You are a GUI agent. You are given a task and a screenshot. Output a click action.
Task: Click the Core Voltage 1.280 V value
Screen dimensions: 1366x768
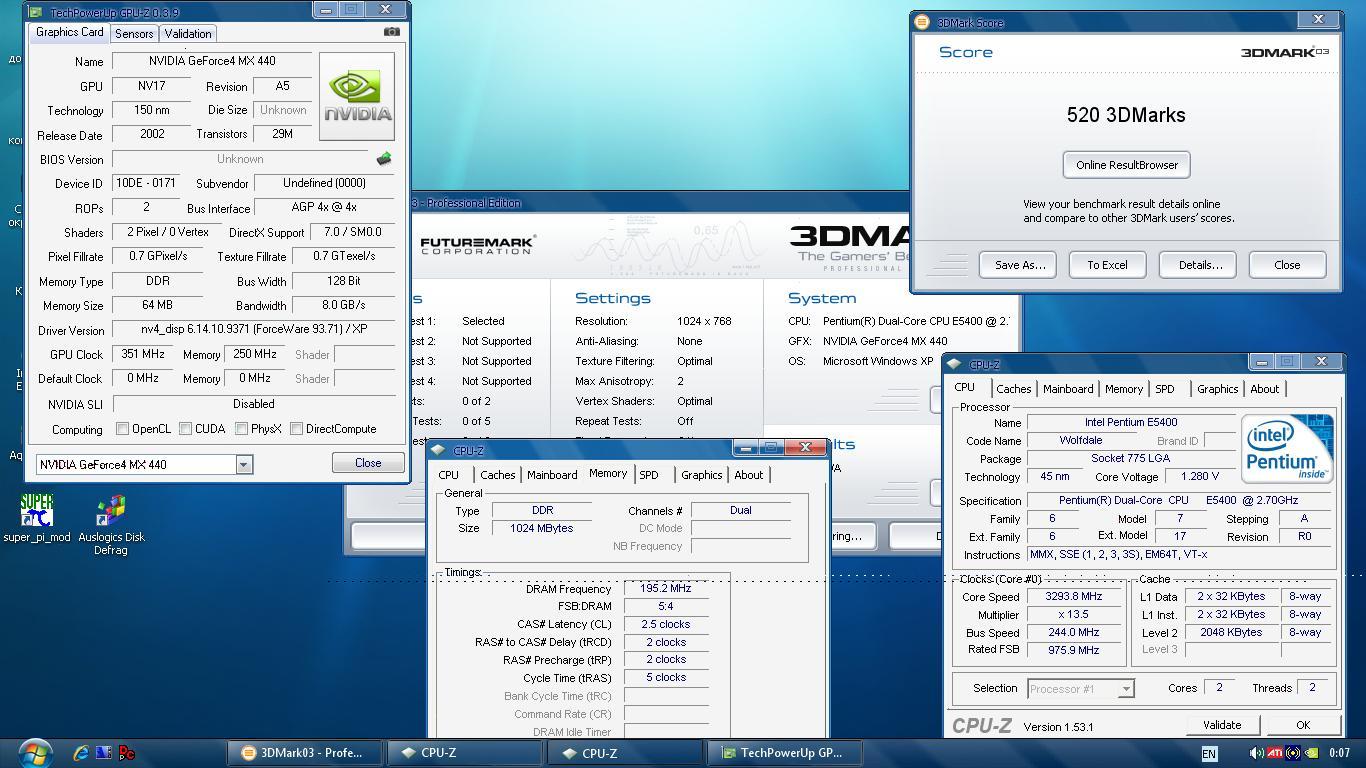pos(1199,477)
